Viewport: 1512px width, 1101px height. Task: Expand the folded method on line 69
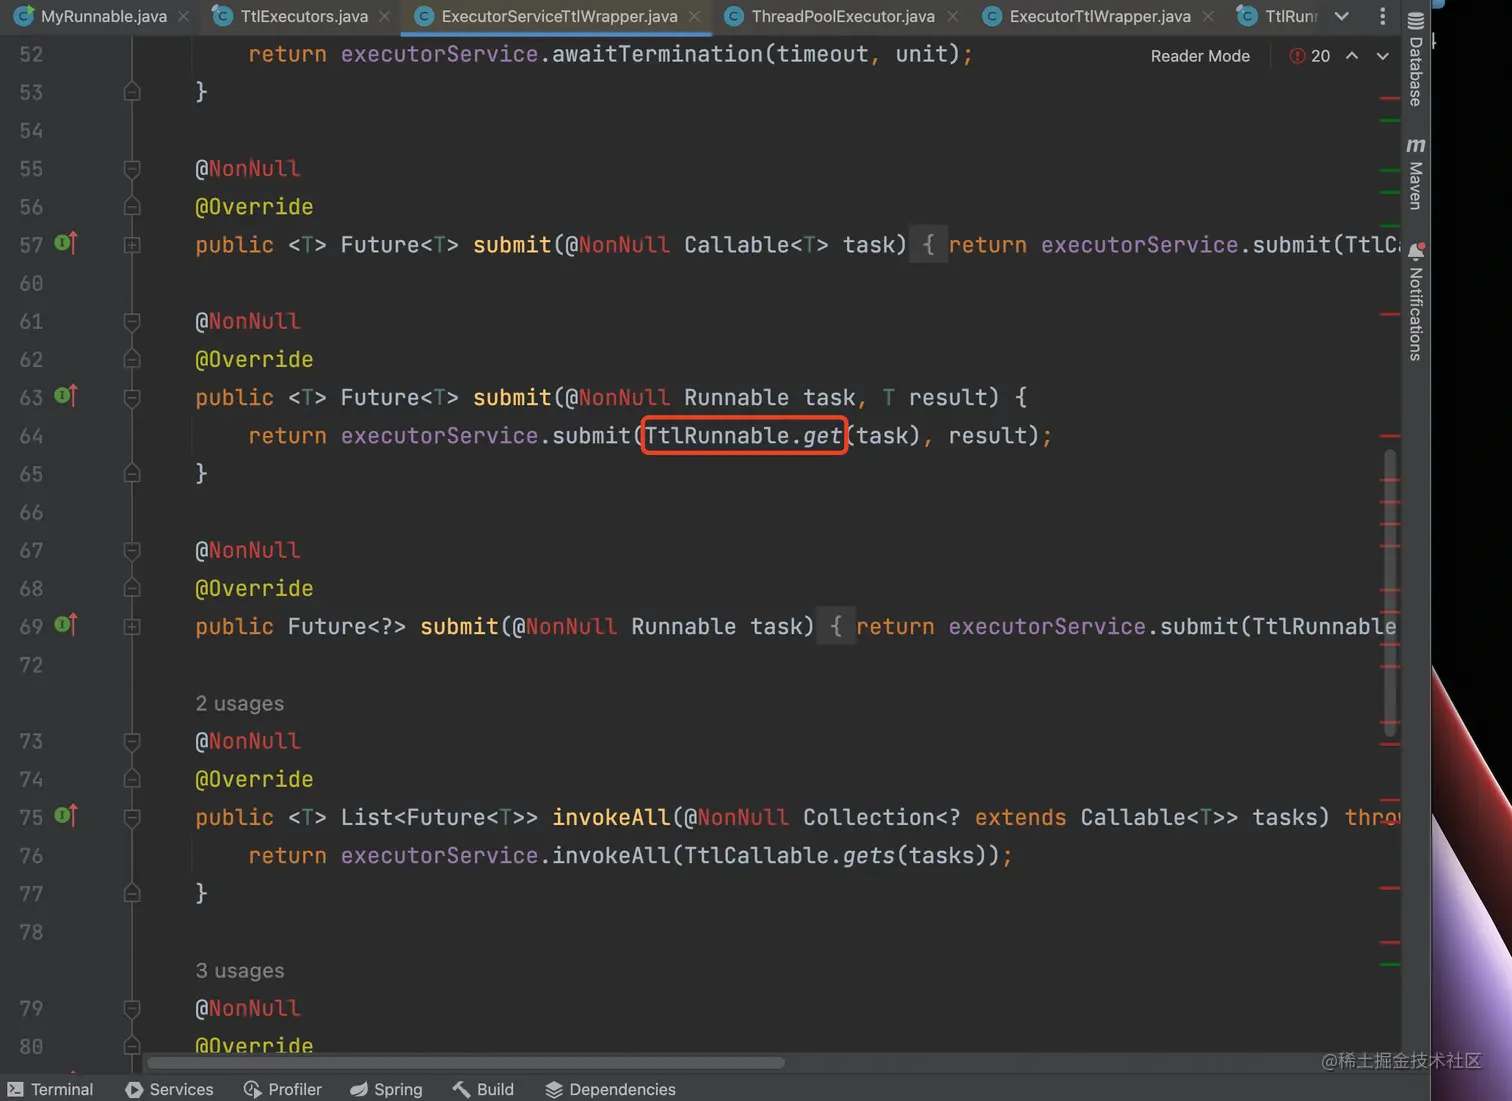pyautogui.click(x=132, y=627)
